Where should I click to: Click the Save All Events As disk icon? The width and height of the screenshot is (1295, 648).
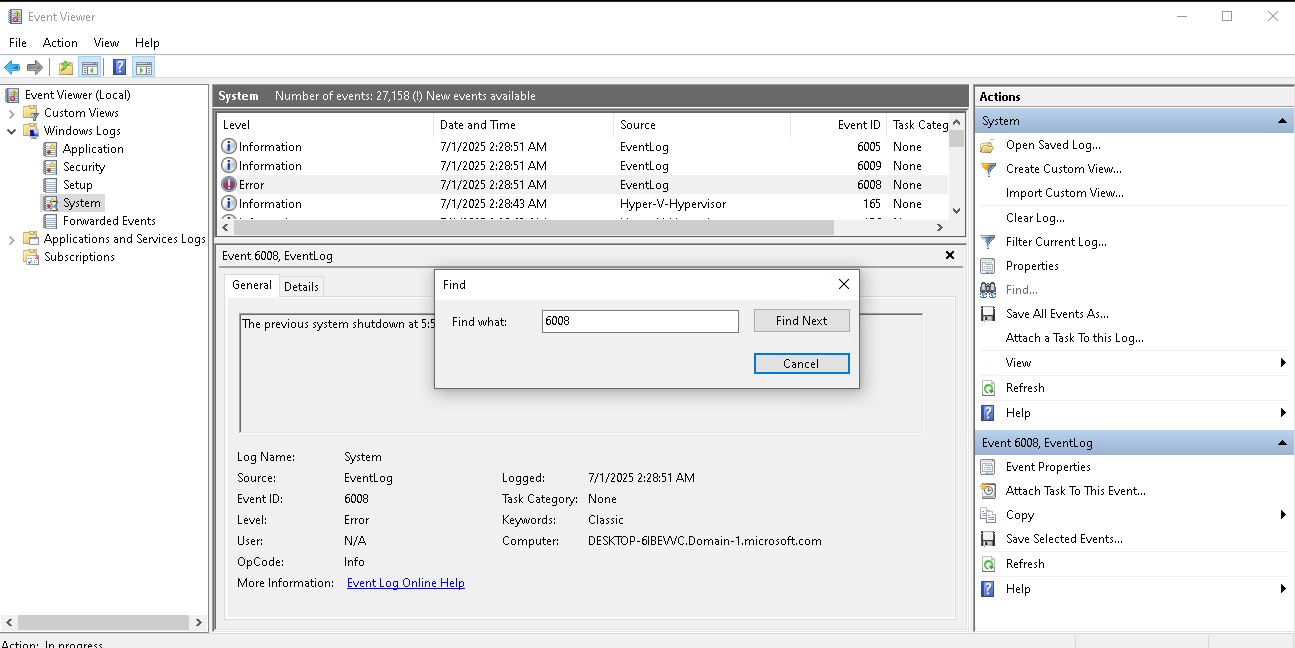click(x=988, y=314)
